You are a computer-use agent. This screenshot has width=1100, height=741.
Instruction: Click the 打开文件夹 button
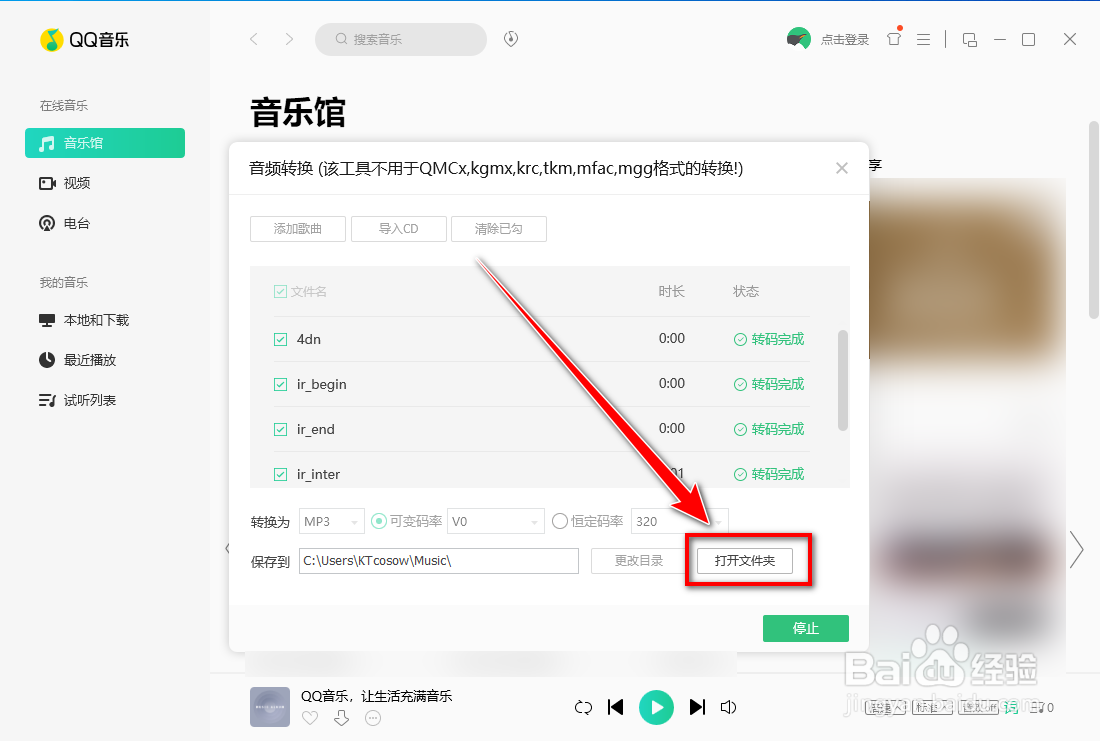click(x=745, y=561)
